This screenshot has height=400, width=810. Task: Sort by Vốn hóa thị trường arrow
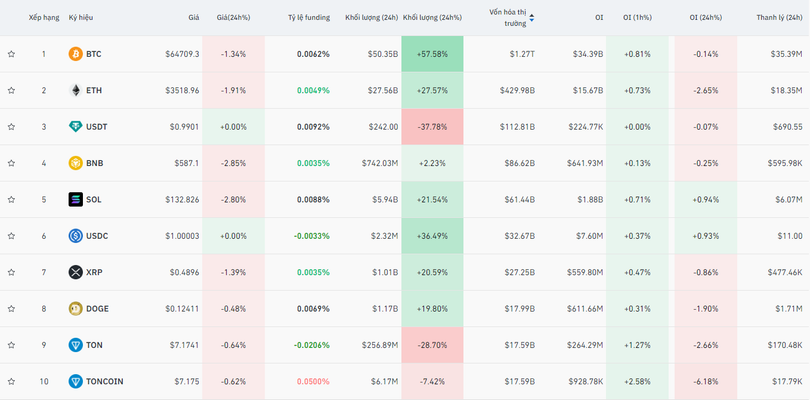[x=531, y=17]
